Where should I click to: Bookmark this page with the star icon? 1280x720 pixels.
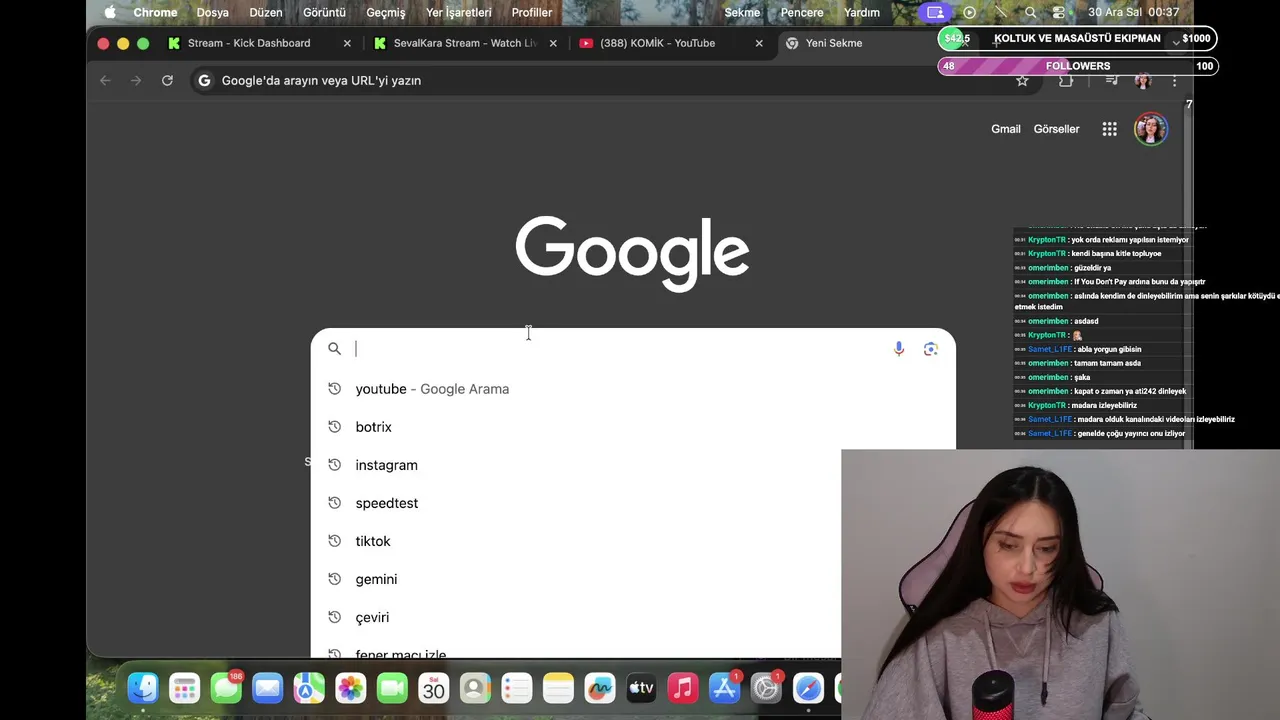point(1022,80)
